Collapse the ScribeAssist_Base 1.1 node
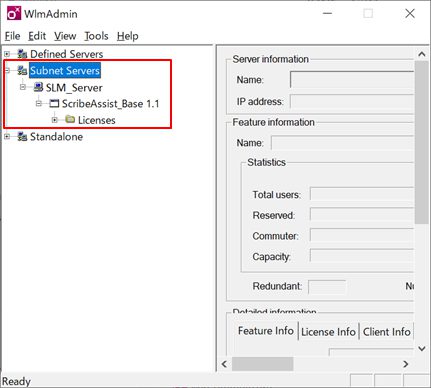This screenshot has width=431, height=388. [39, 104]
